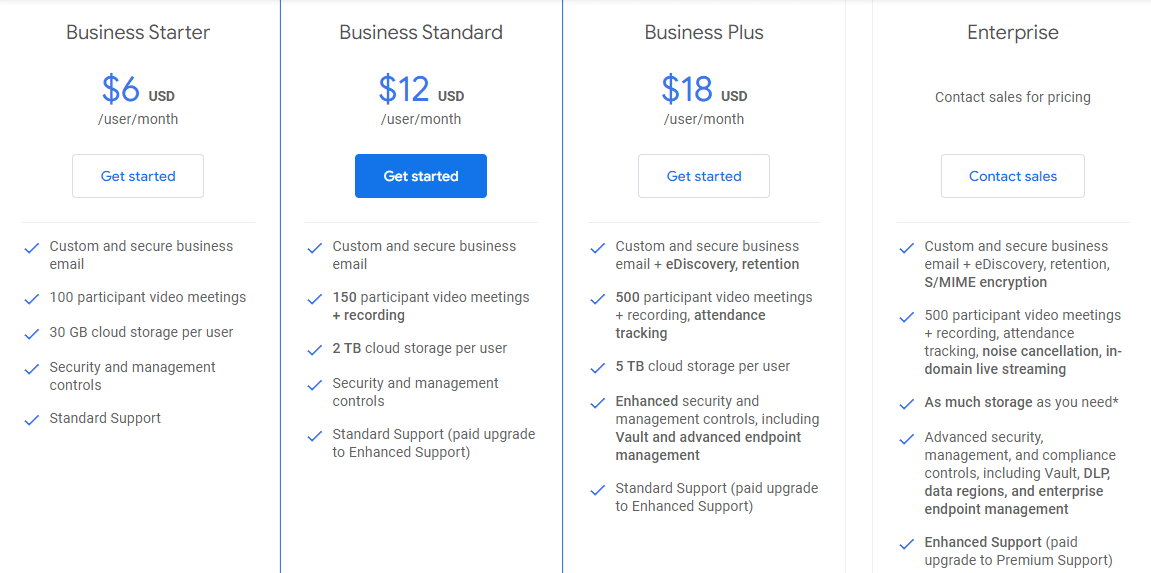Click checkmark beside 150 participant video meetings
The height and width of the screenshot is (573, 1151).
pos(315,298)
